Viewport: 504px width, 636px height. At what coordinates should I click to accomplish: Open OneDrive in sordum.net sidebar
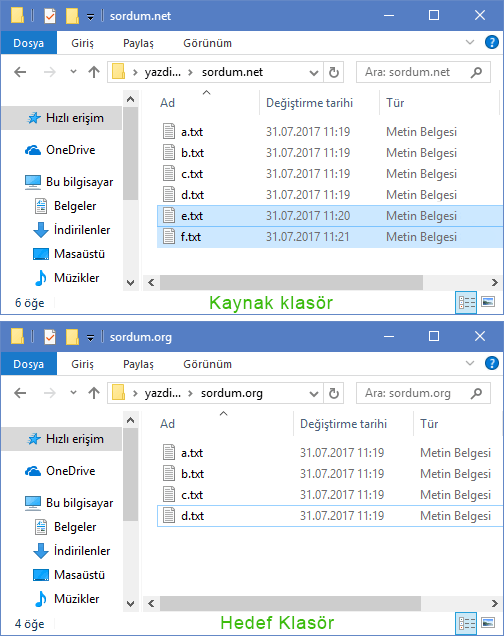point(62,150)
